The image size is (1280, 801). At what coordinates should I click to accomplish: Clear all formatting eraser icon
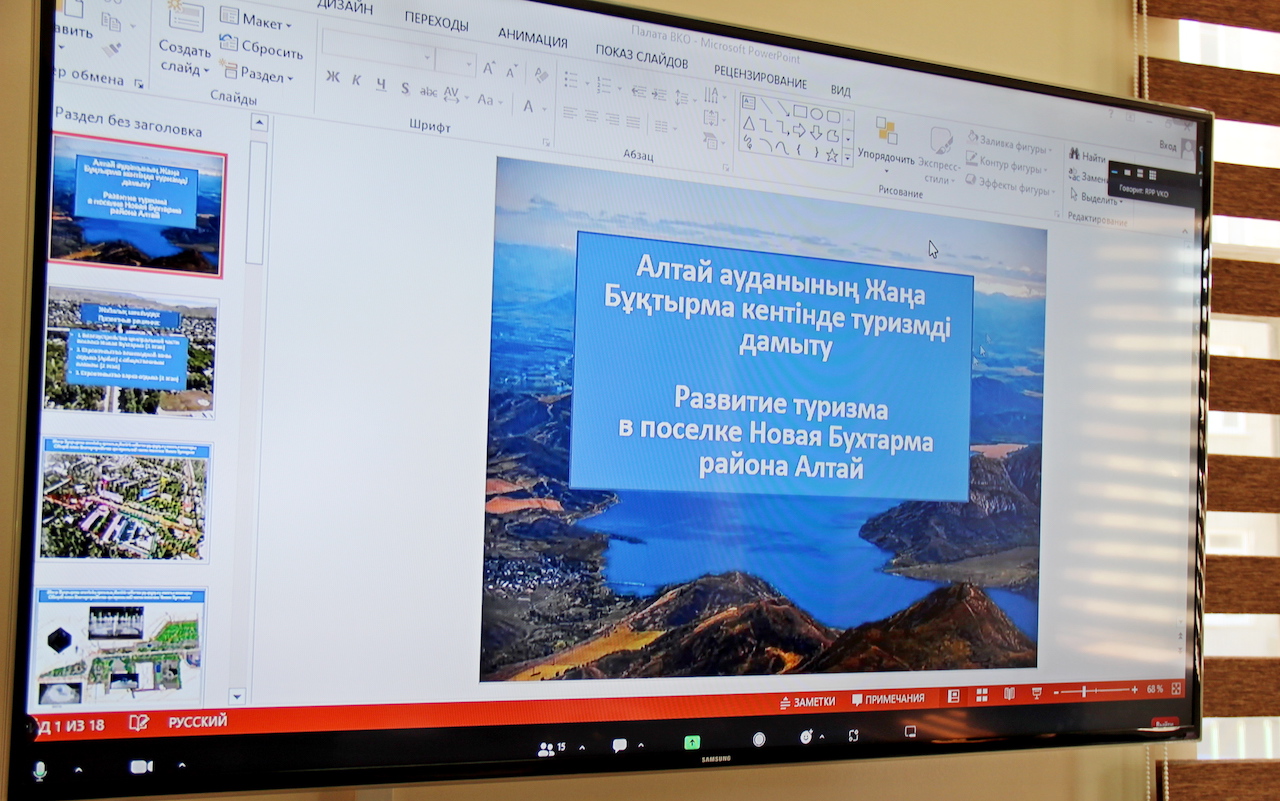(541, 75)
